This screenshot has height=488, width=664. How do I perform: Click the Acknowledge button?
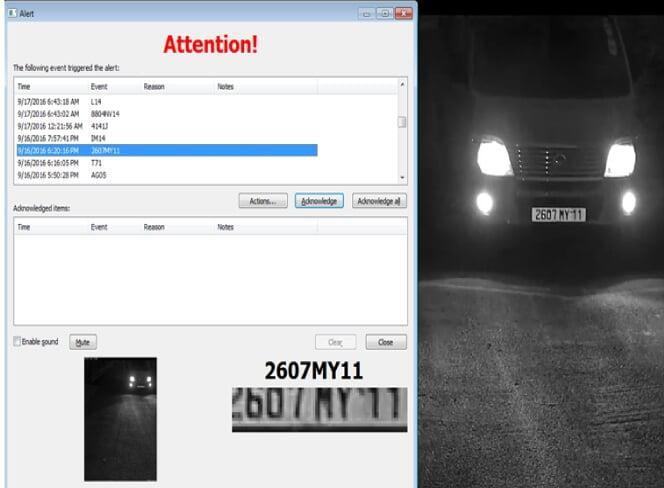click(x=319, y=201)
